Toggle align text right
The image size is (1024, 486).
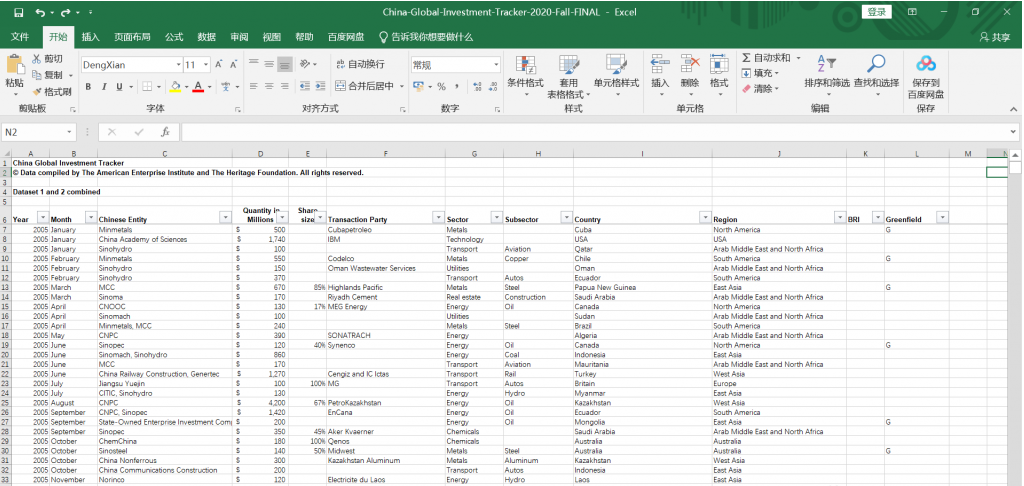285,86
